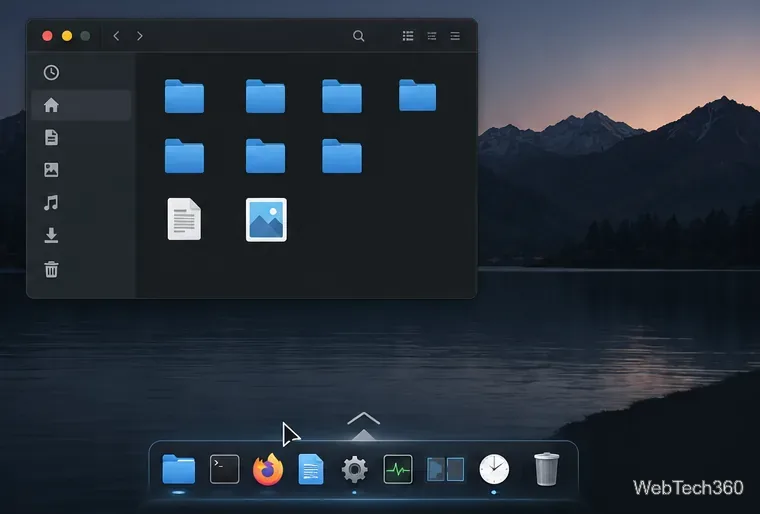Viewport: 760px width, 514px height.
Task: Open the hamburger menu in the toolbar
Action: click(455, 36)
